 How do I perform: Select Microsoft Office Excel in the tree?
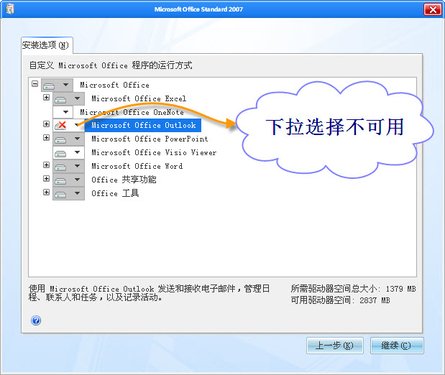coord(139,99)
